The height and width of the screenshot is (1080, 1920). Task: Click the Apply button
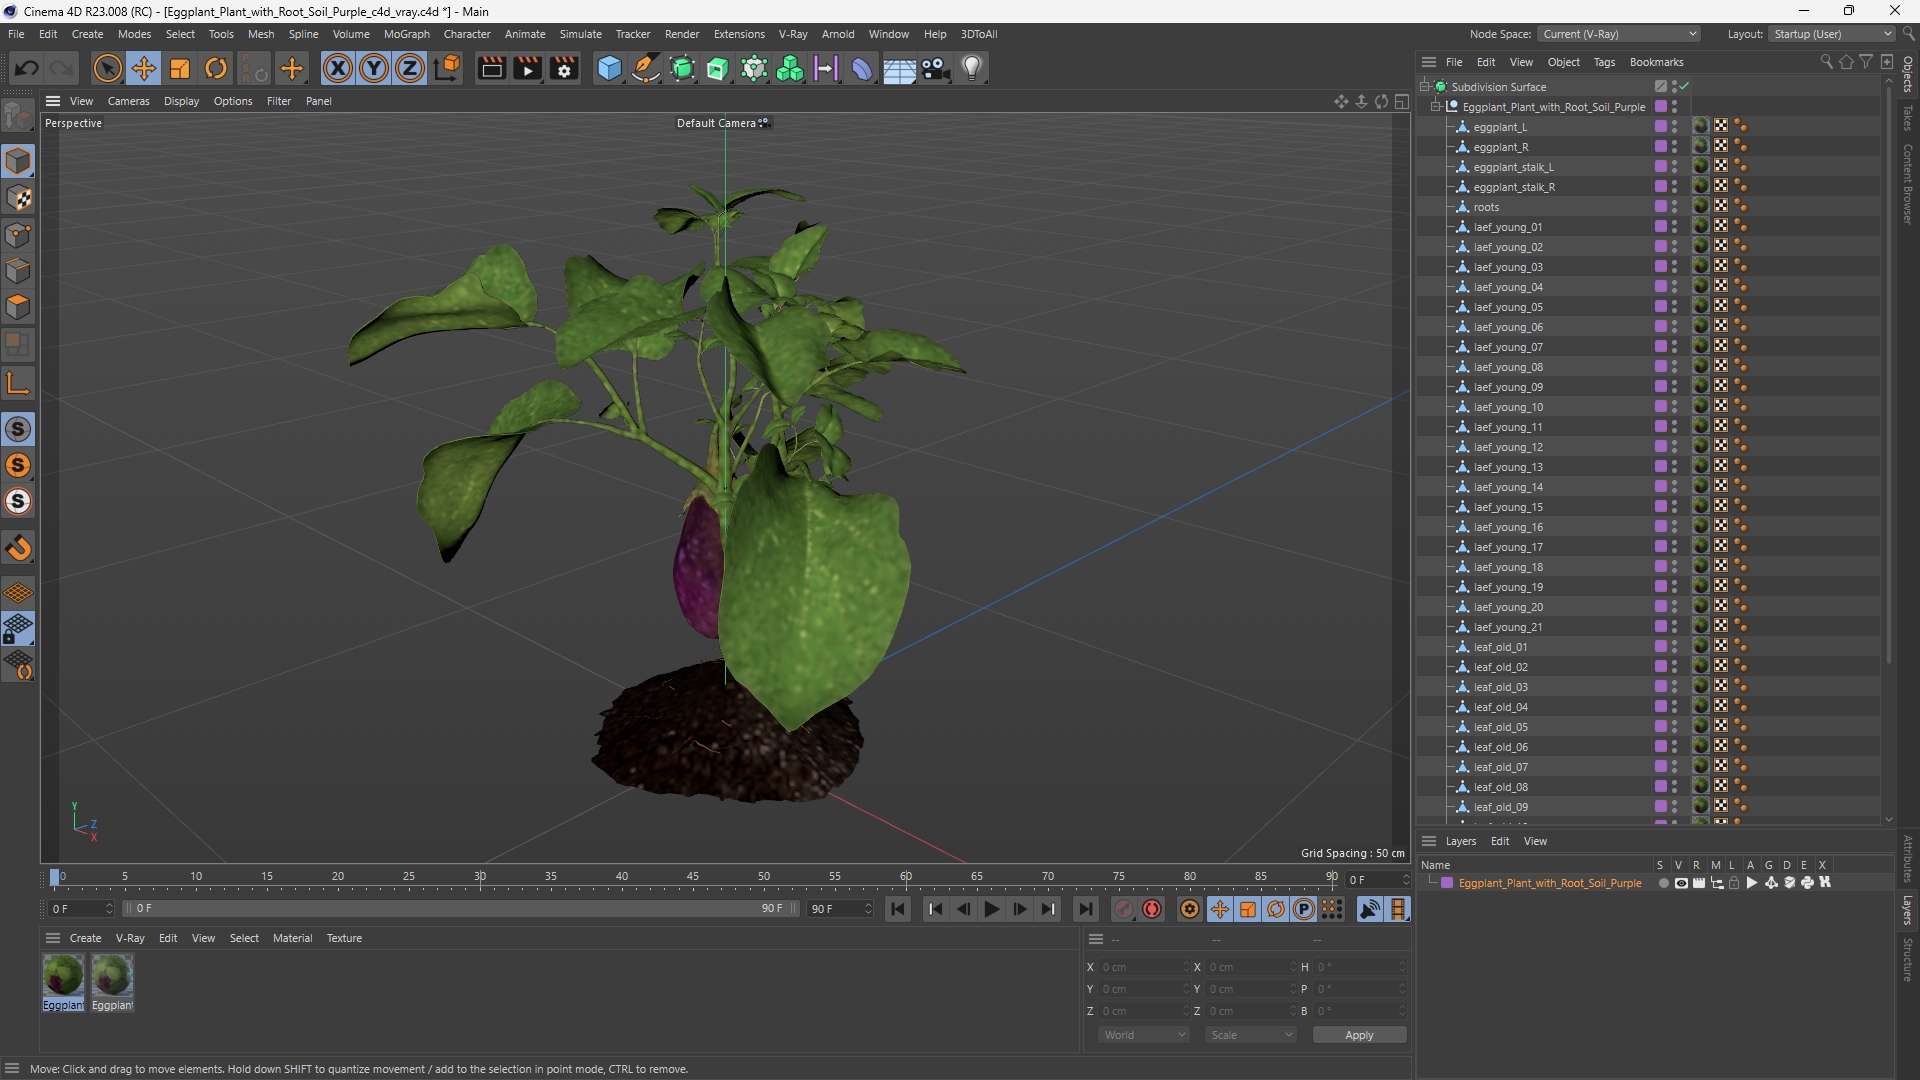(1359, 1035)
